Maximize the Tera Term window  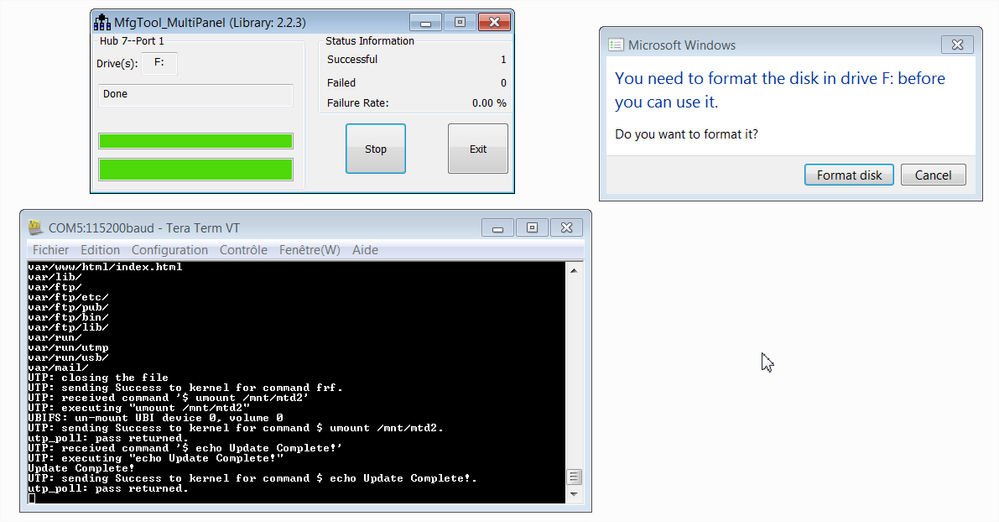(532, 228)
